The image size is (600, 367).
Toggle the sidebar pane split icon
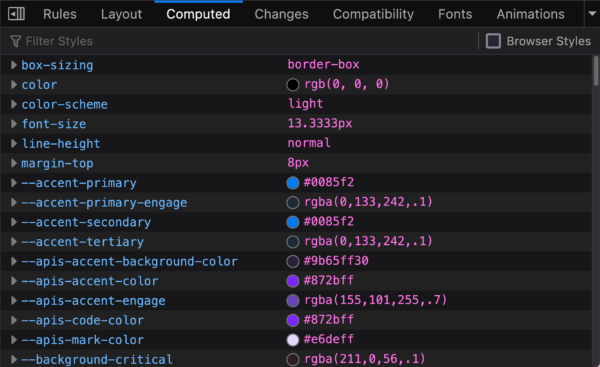pos(16,14)
